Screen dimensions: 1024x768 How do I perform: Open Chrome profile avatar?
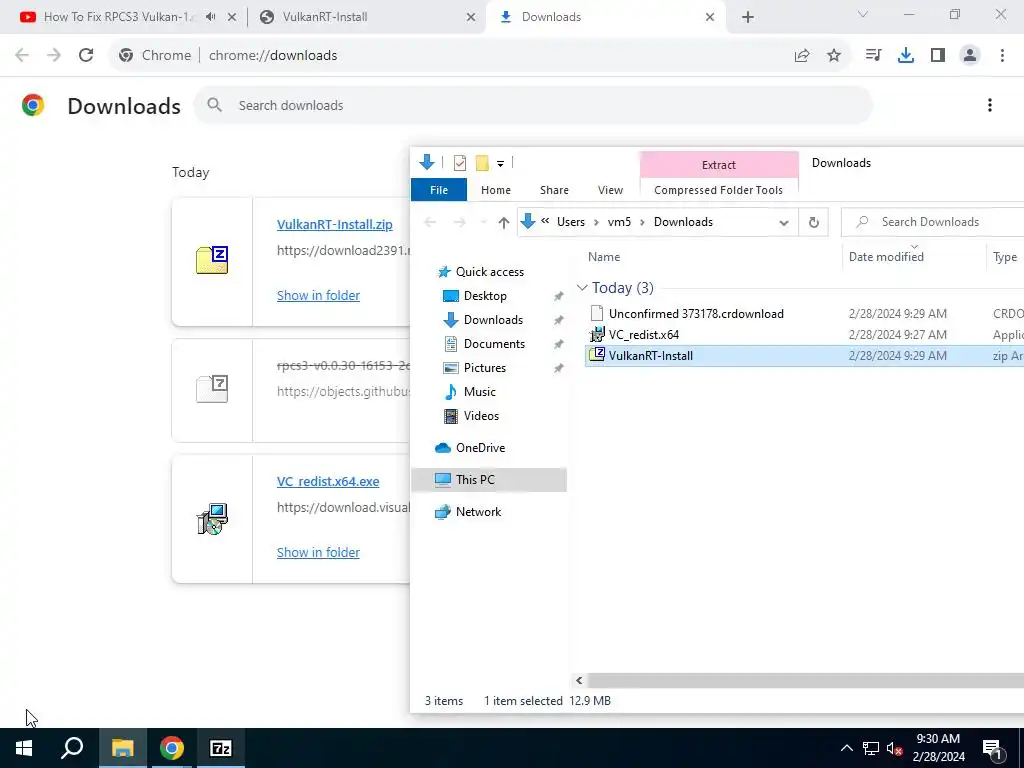tap(970, 56)
